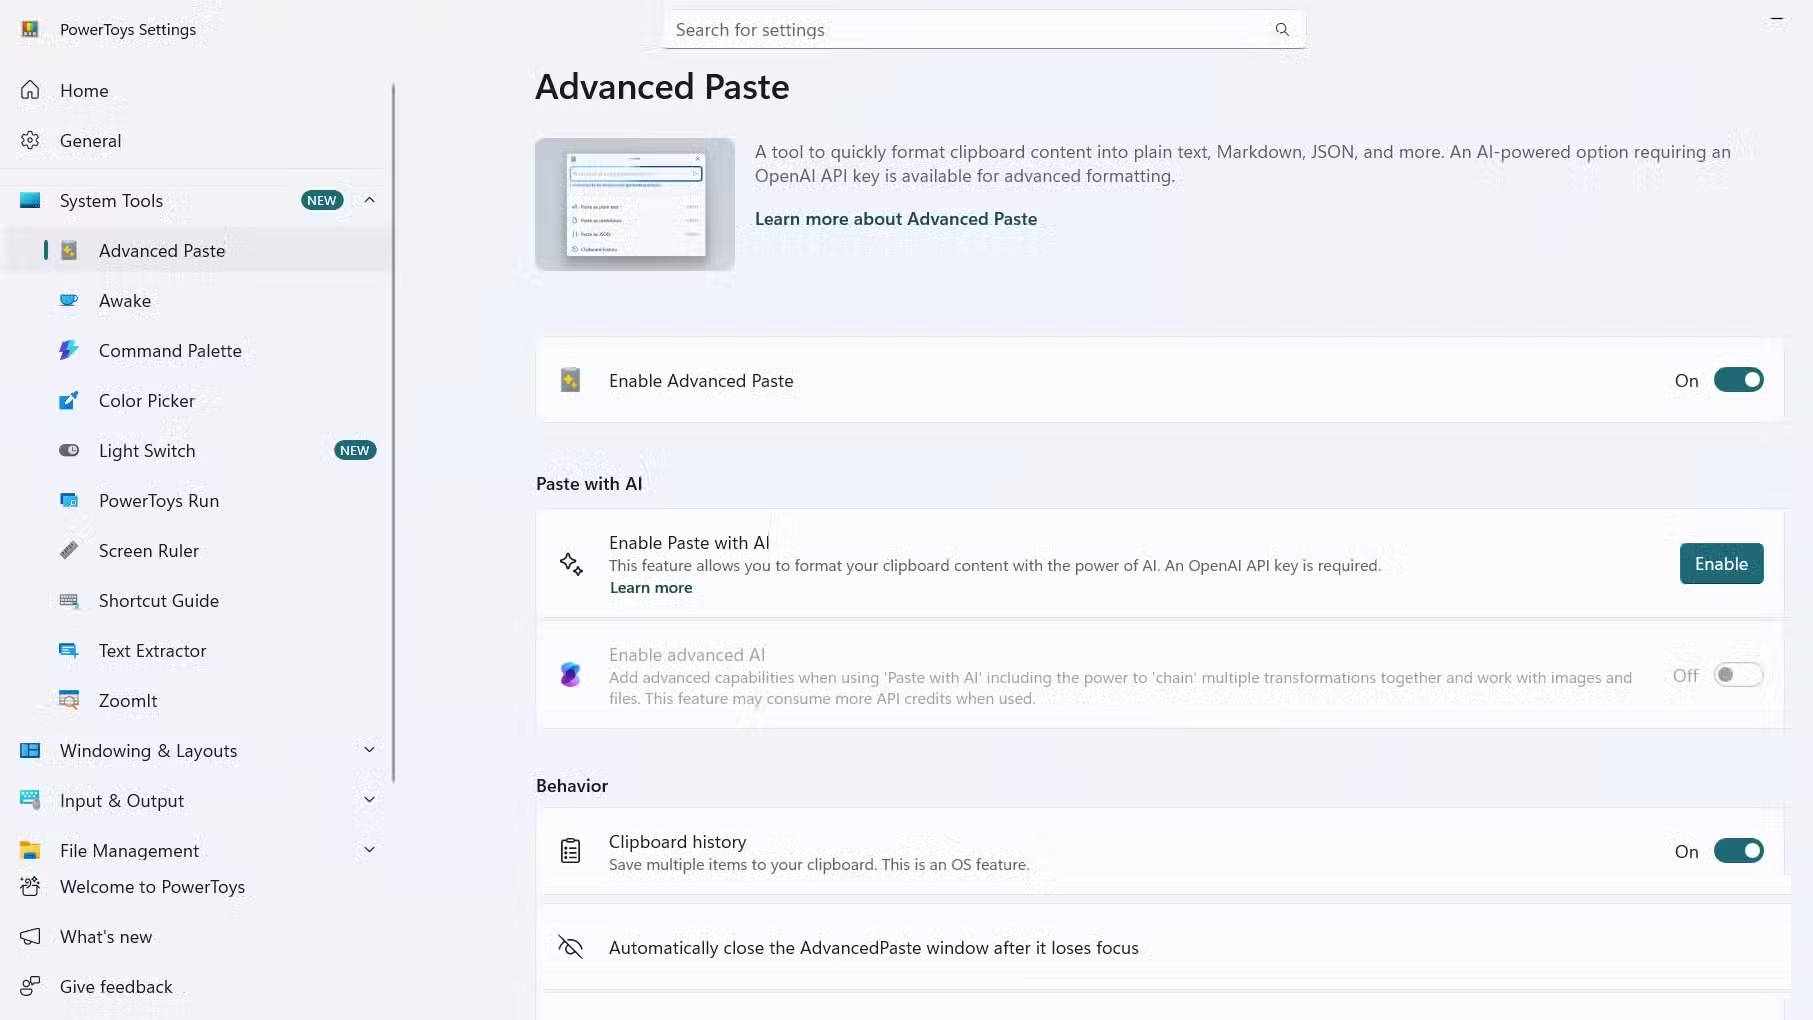Switch off the Clipboard history toggle
This screenshot has width=1813, height=1020.
[x=1739, y=851]
